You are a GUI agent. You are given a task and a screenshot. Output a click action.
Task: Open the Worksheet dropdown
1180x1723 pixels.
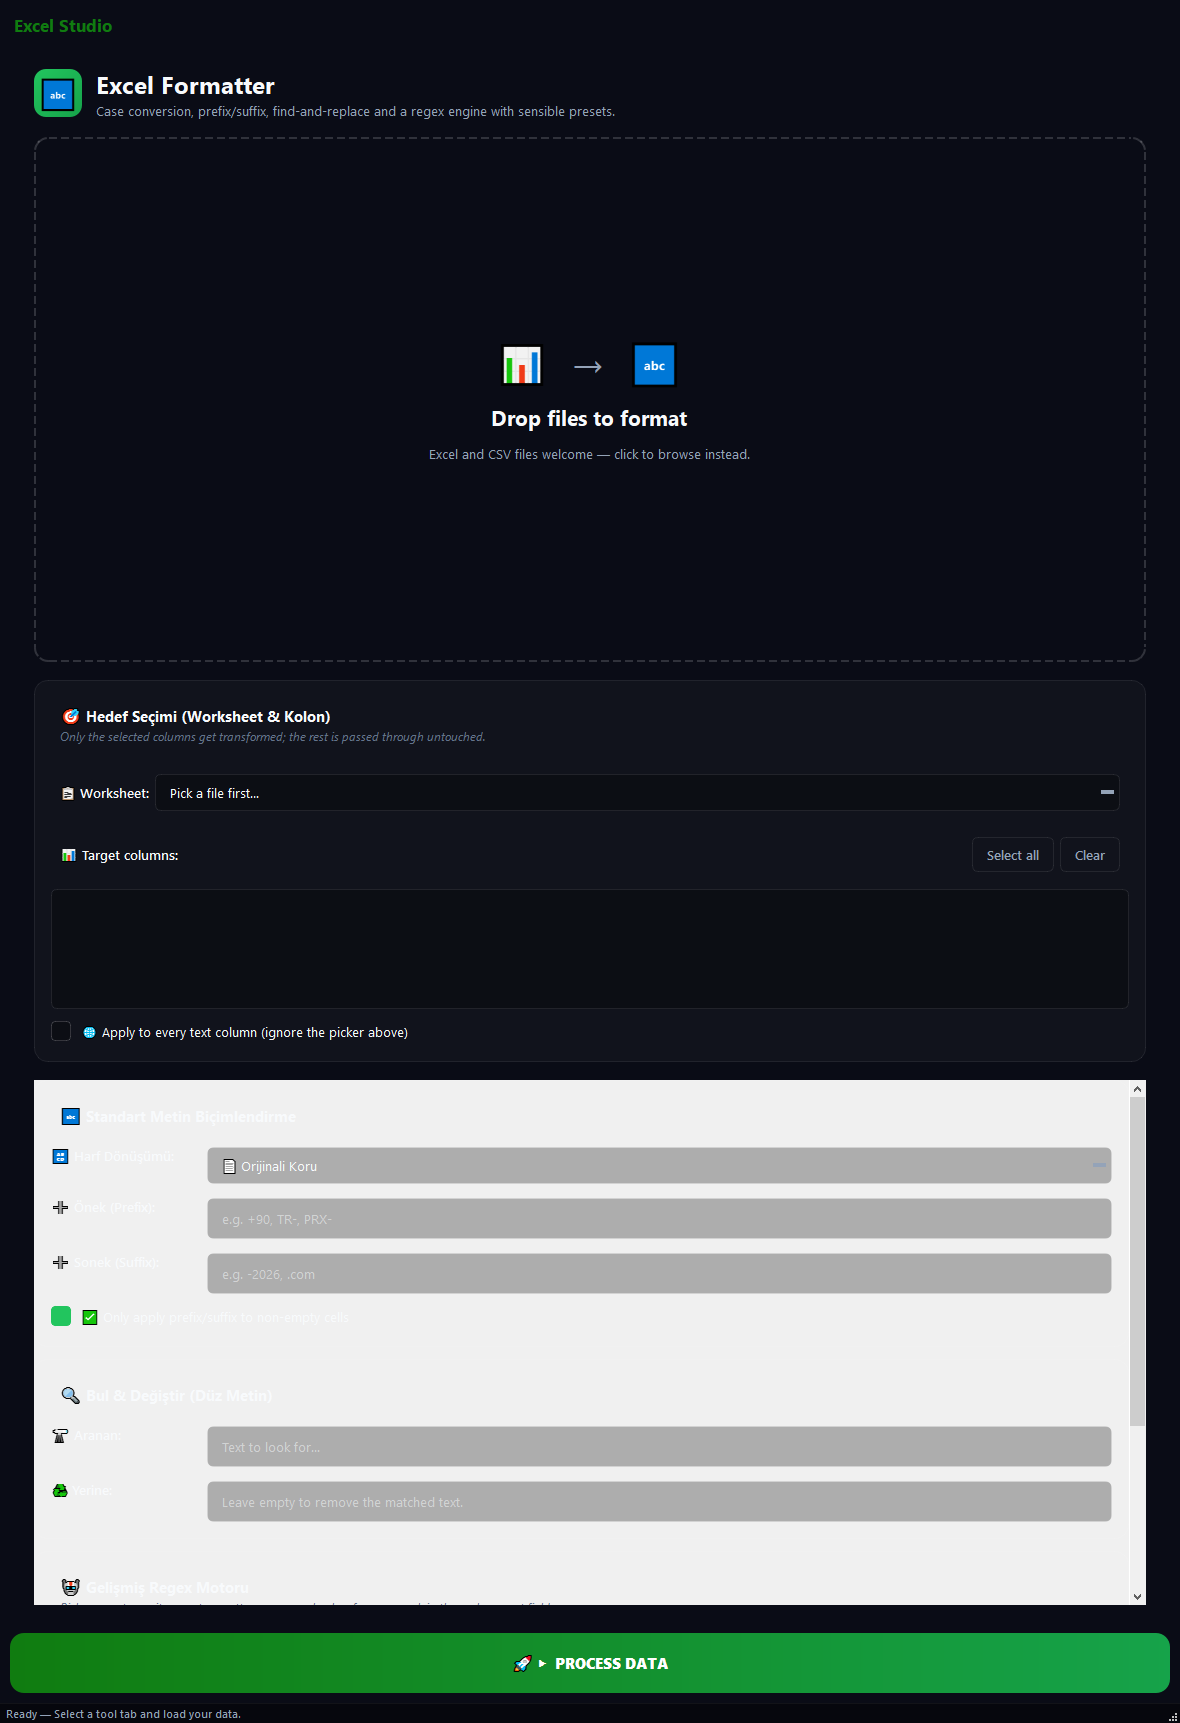(x=637, y=792)
